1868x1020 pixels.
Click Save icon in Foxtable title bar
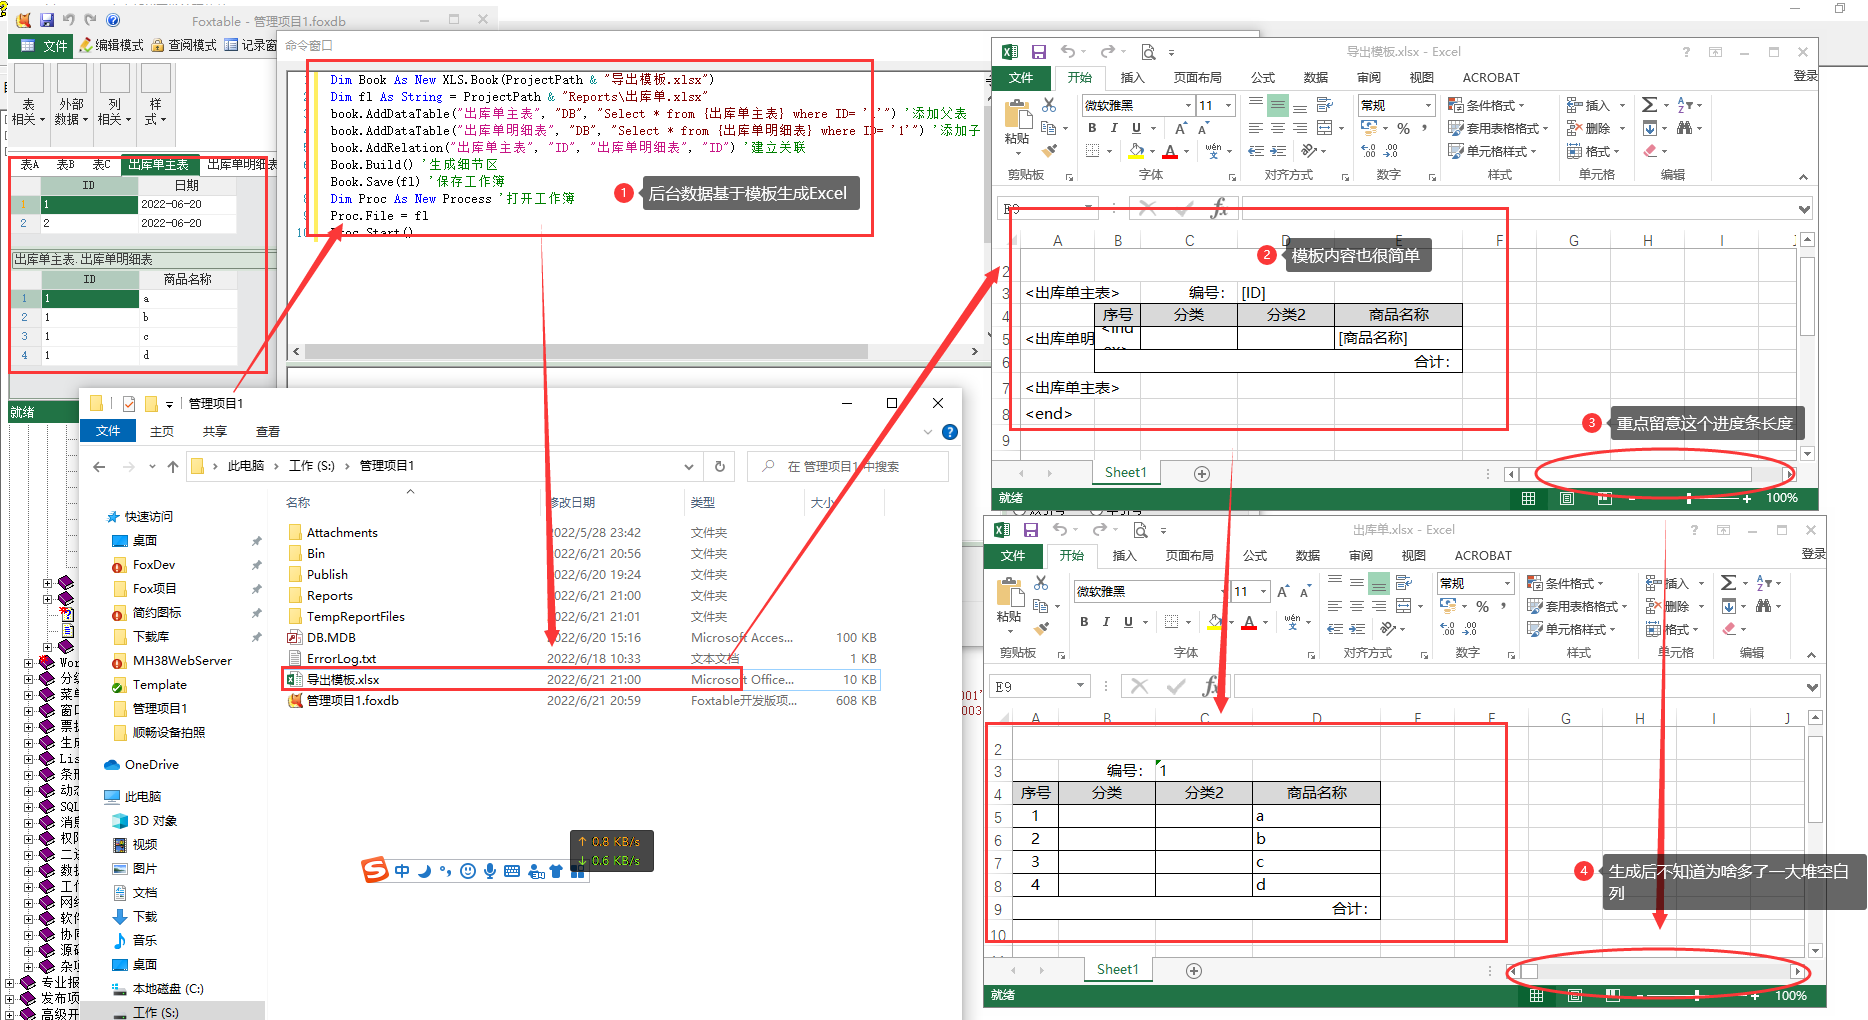(46, 20)
